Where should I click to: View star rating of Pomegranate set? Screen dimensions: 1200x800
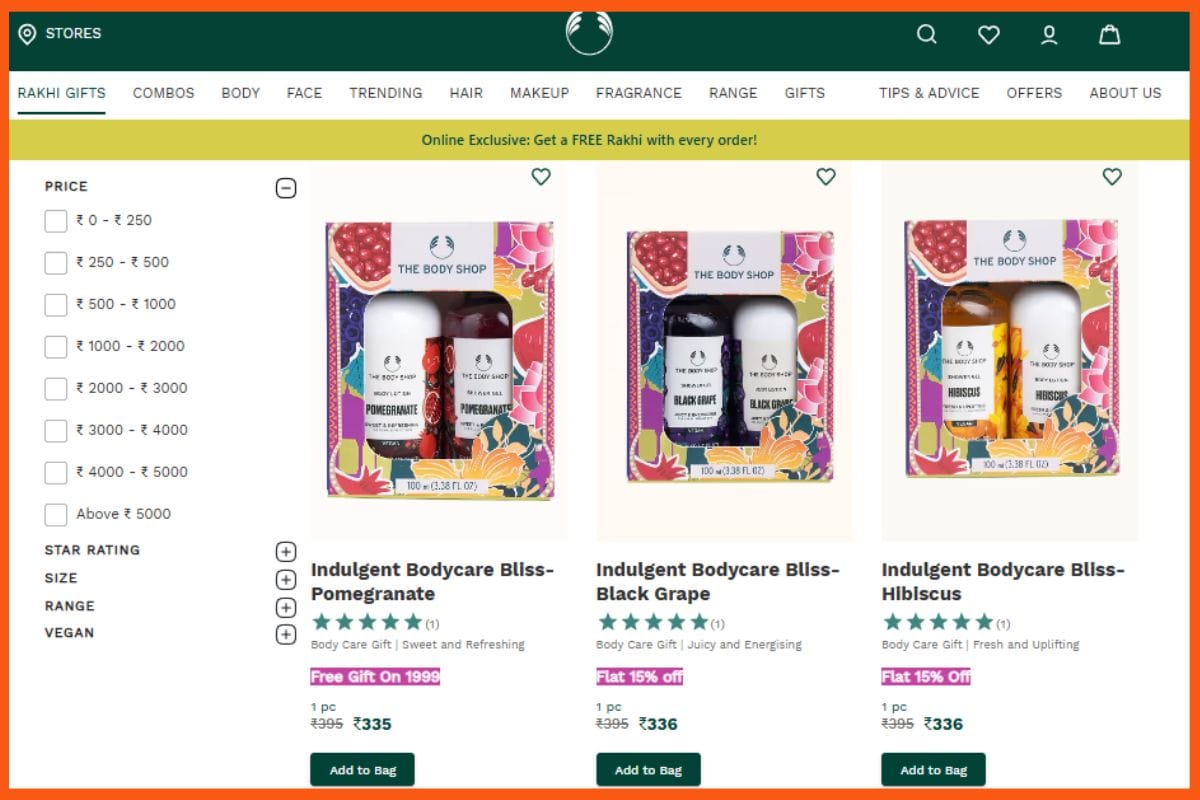(x=366, y=621)
